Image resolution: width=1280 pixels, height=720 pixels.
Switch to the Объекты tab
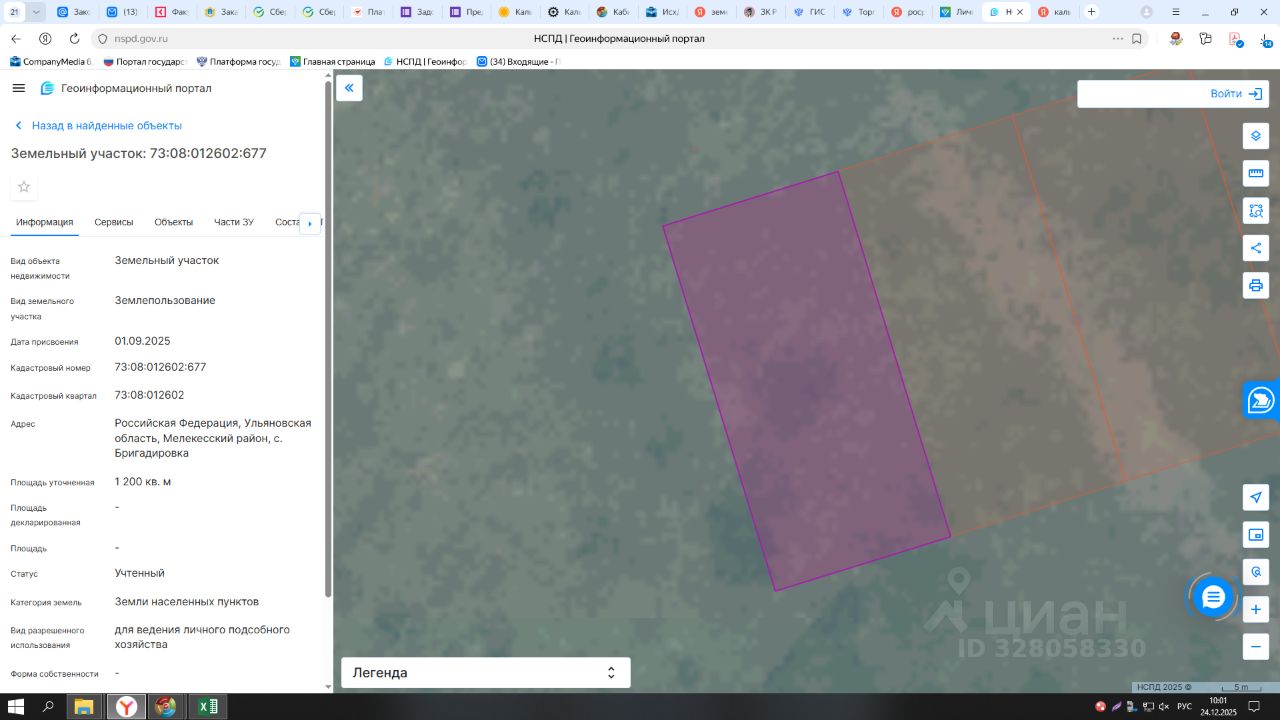(174, 222)
